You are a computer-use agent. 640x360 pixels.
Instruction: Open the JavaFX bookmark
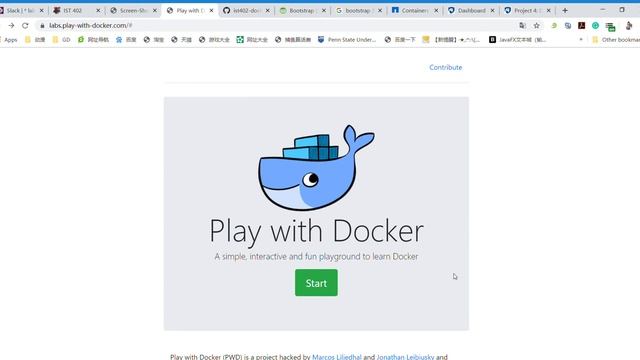click(518, 40)
